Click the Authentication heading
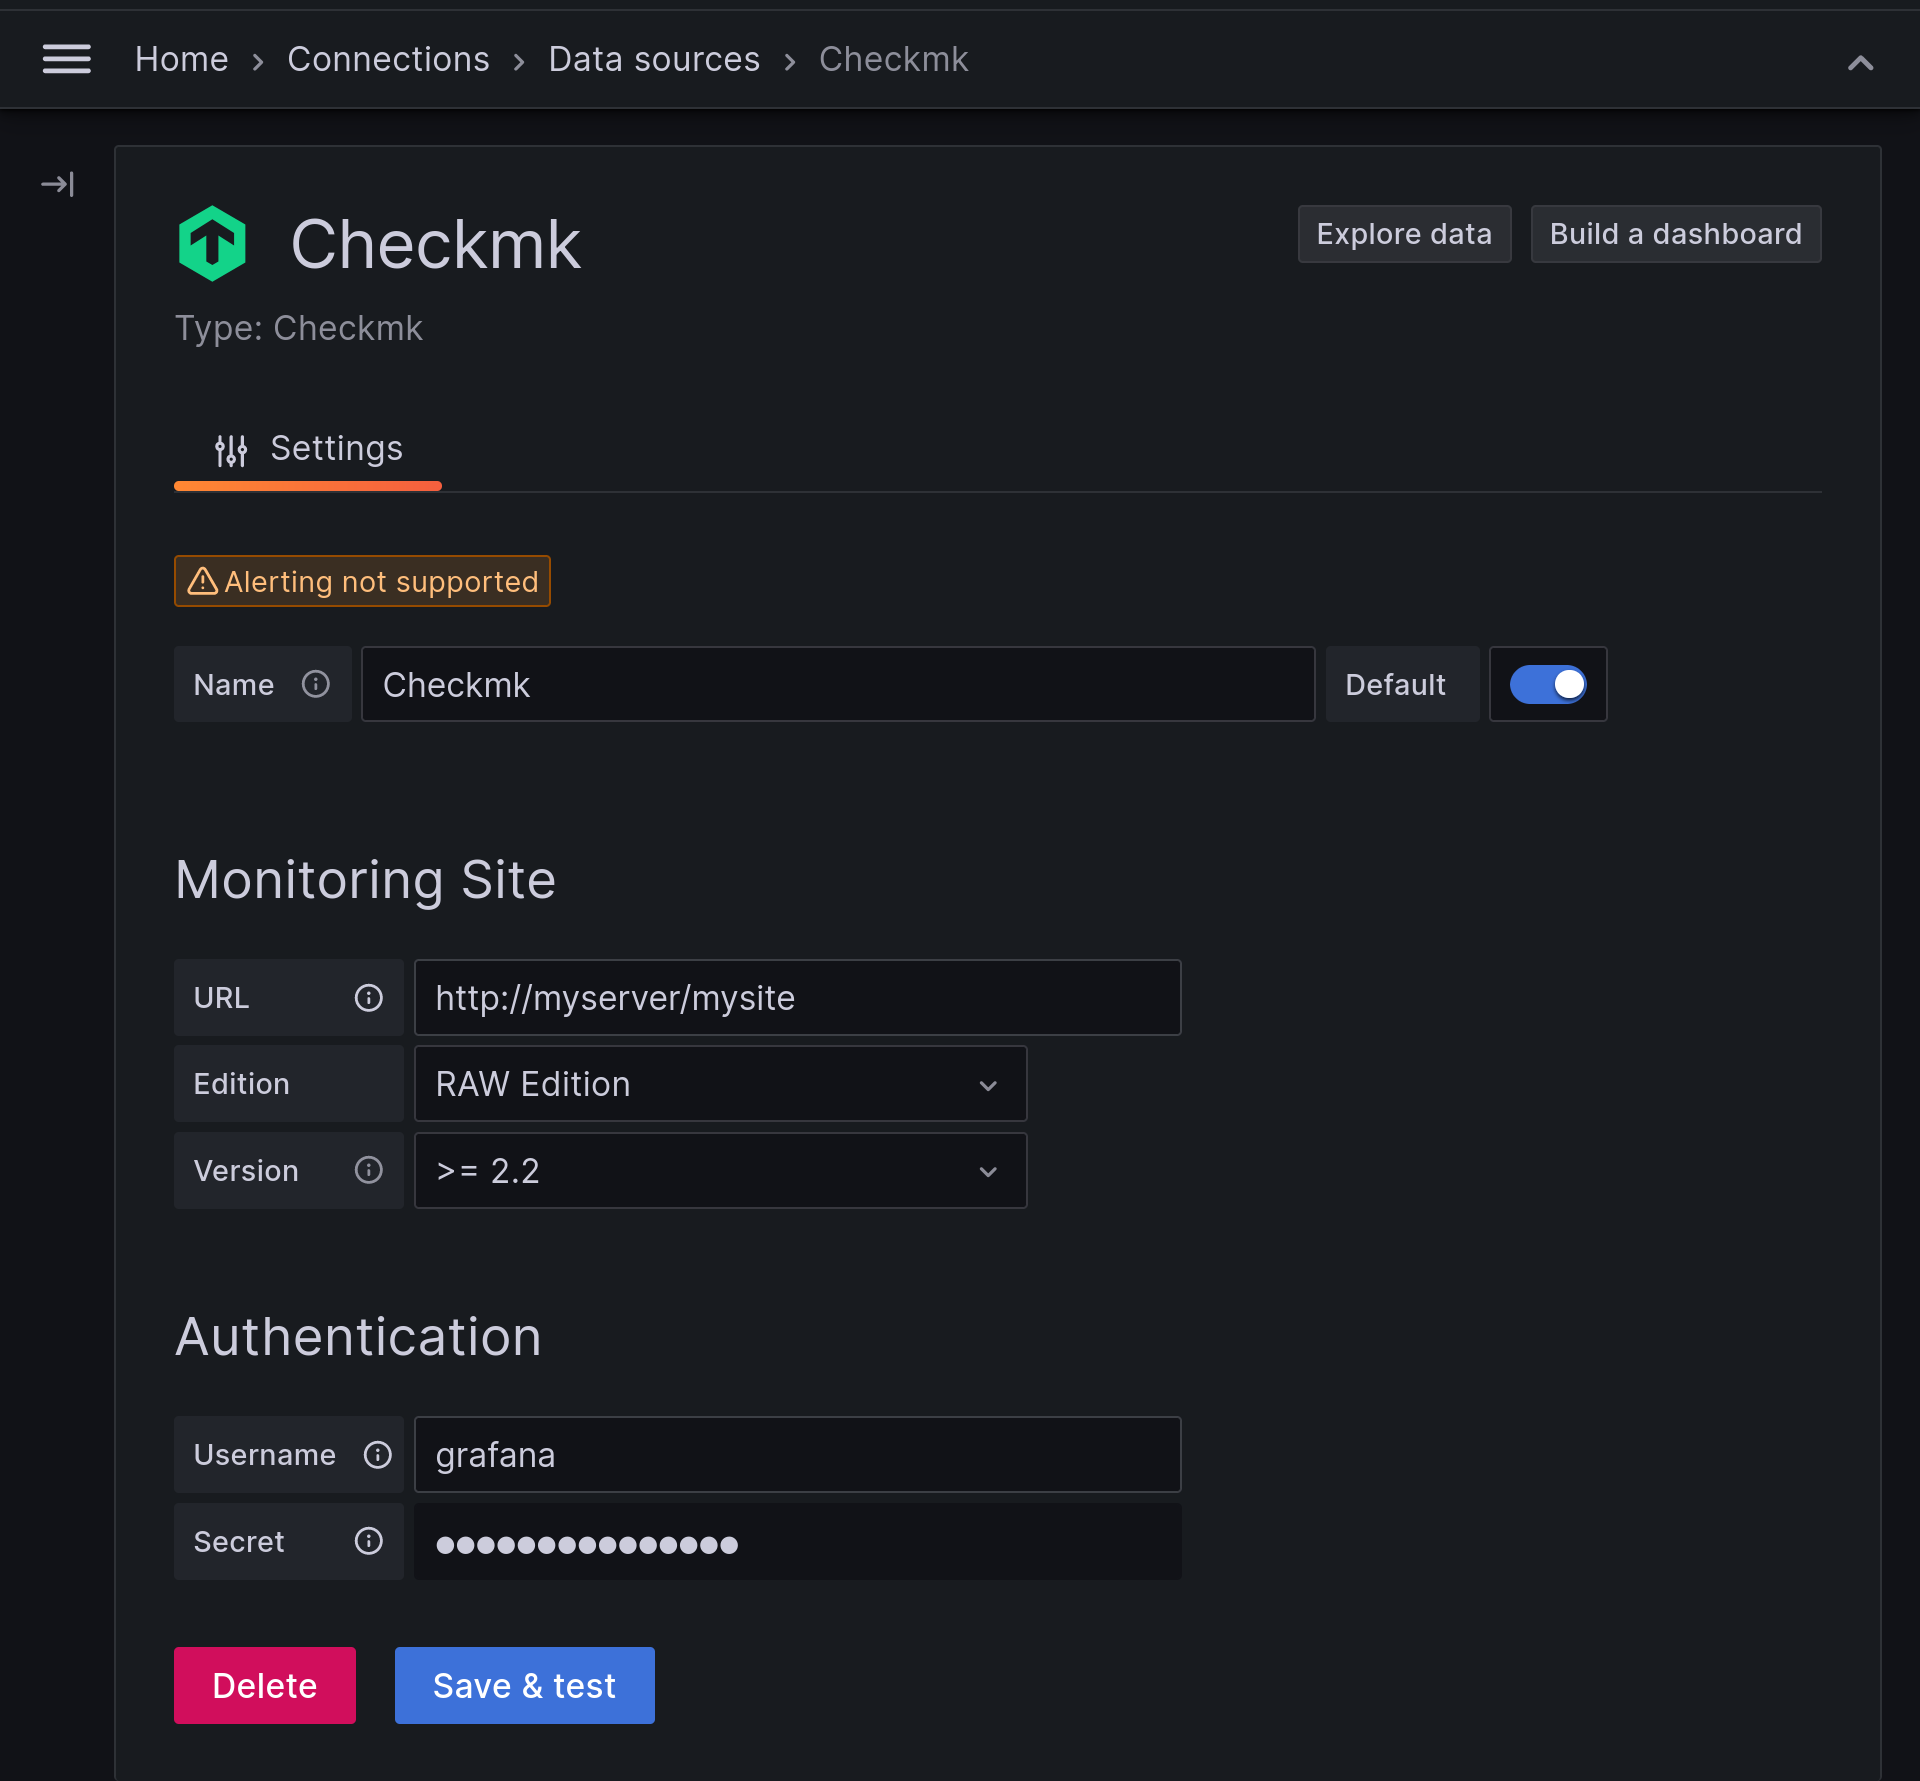The image size is (1920, 1781). (358, 1337)
